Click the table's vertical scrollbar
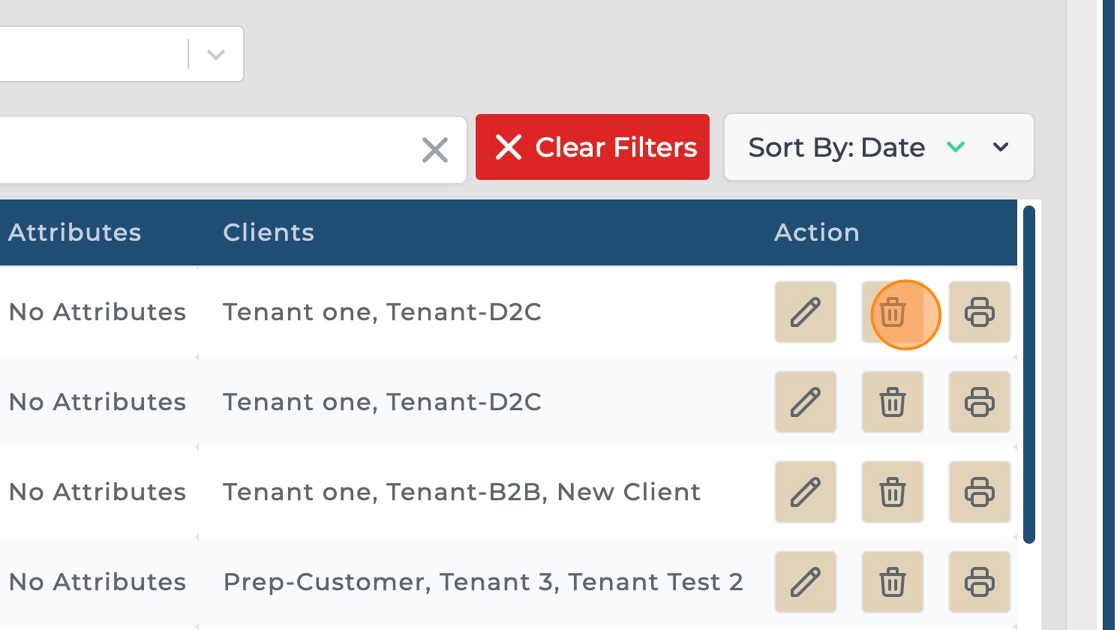Screen dimensions: 1120x630 (1029, 375)
